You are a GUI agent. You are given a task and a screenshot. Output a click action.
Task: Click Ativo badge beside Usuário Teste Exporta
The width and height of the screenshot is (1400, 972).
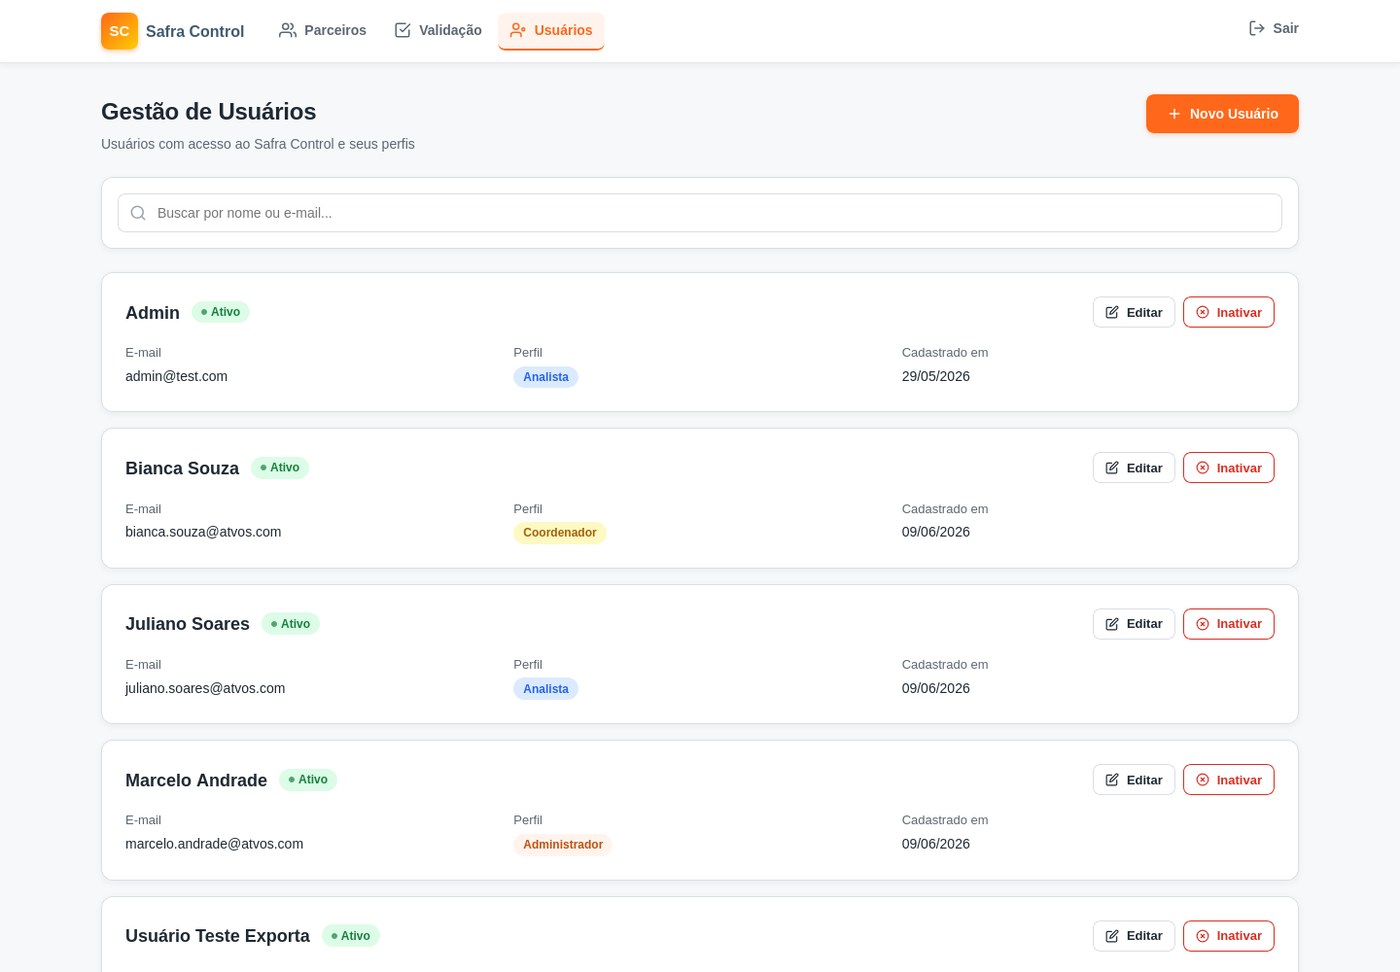(351, 936)
